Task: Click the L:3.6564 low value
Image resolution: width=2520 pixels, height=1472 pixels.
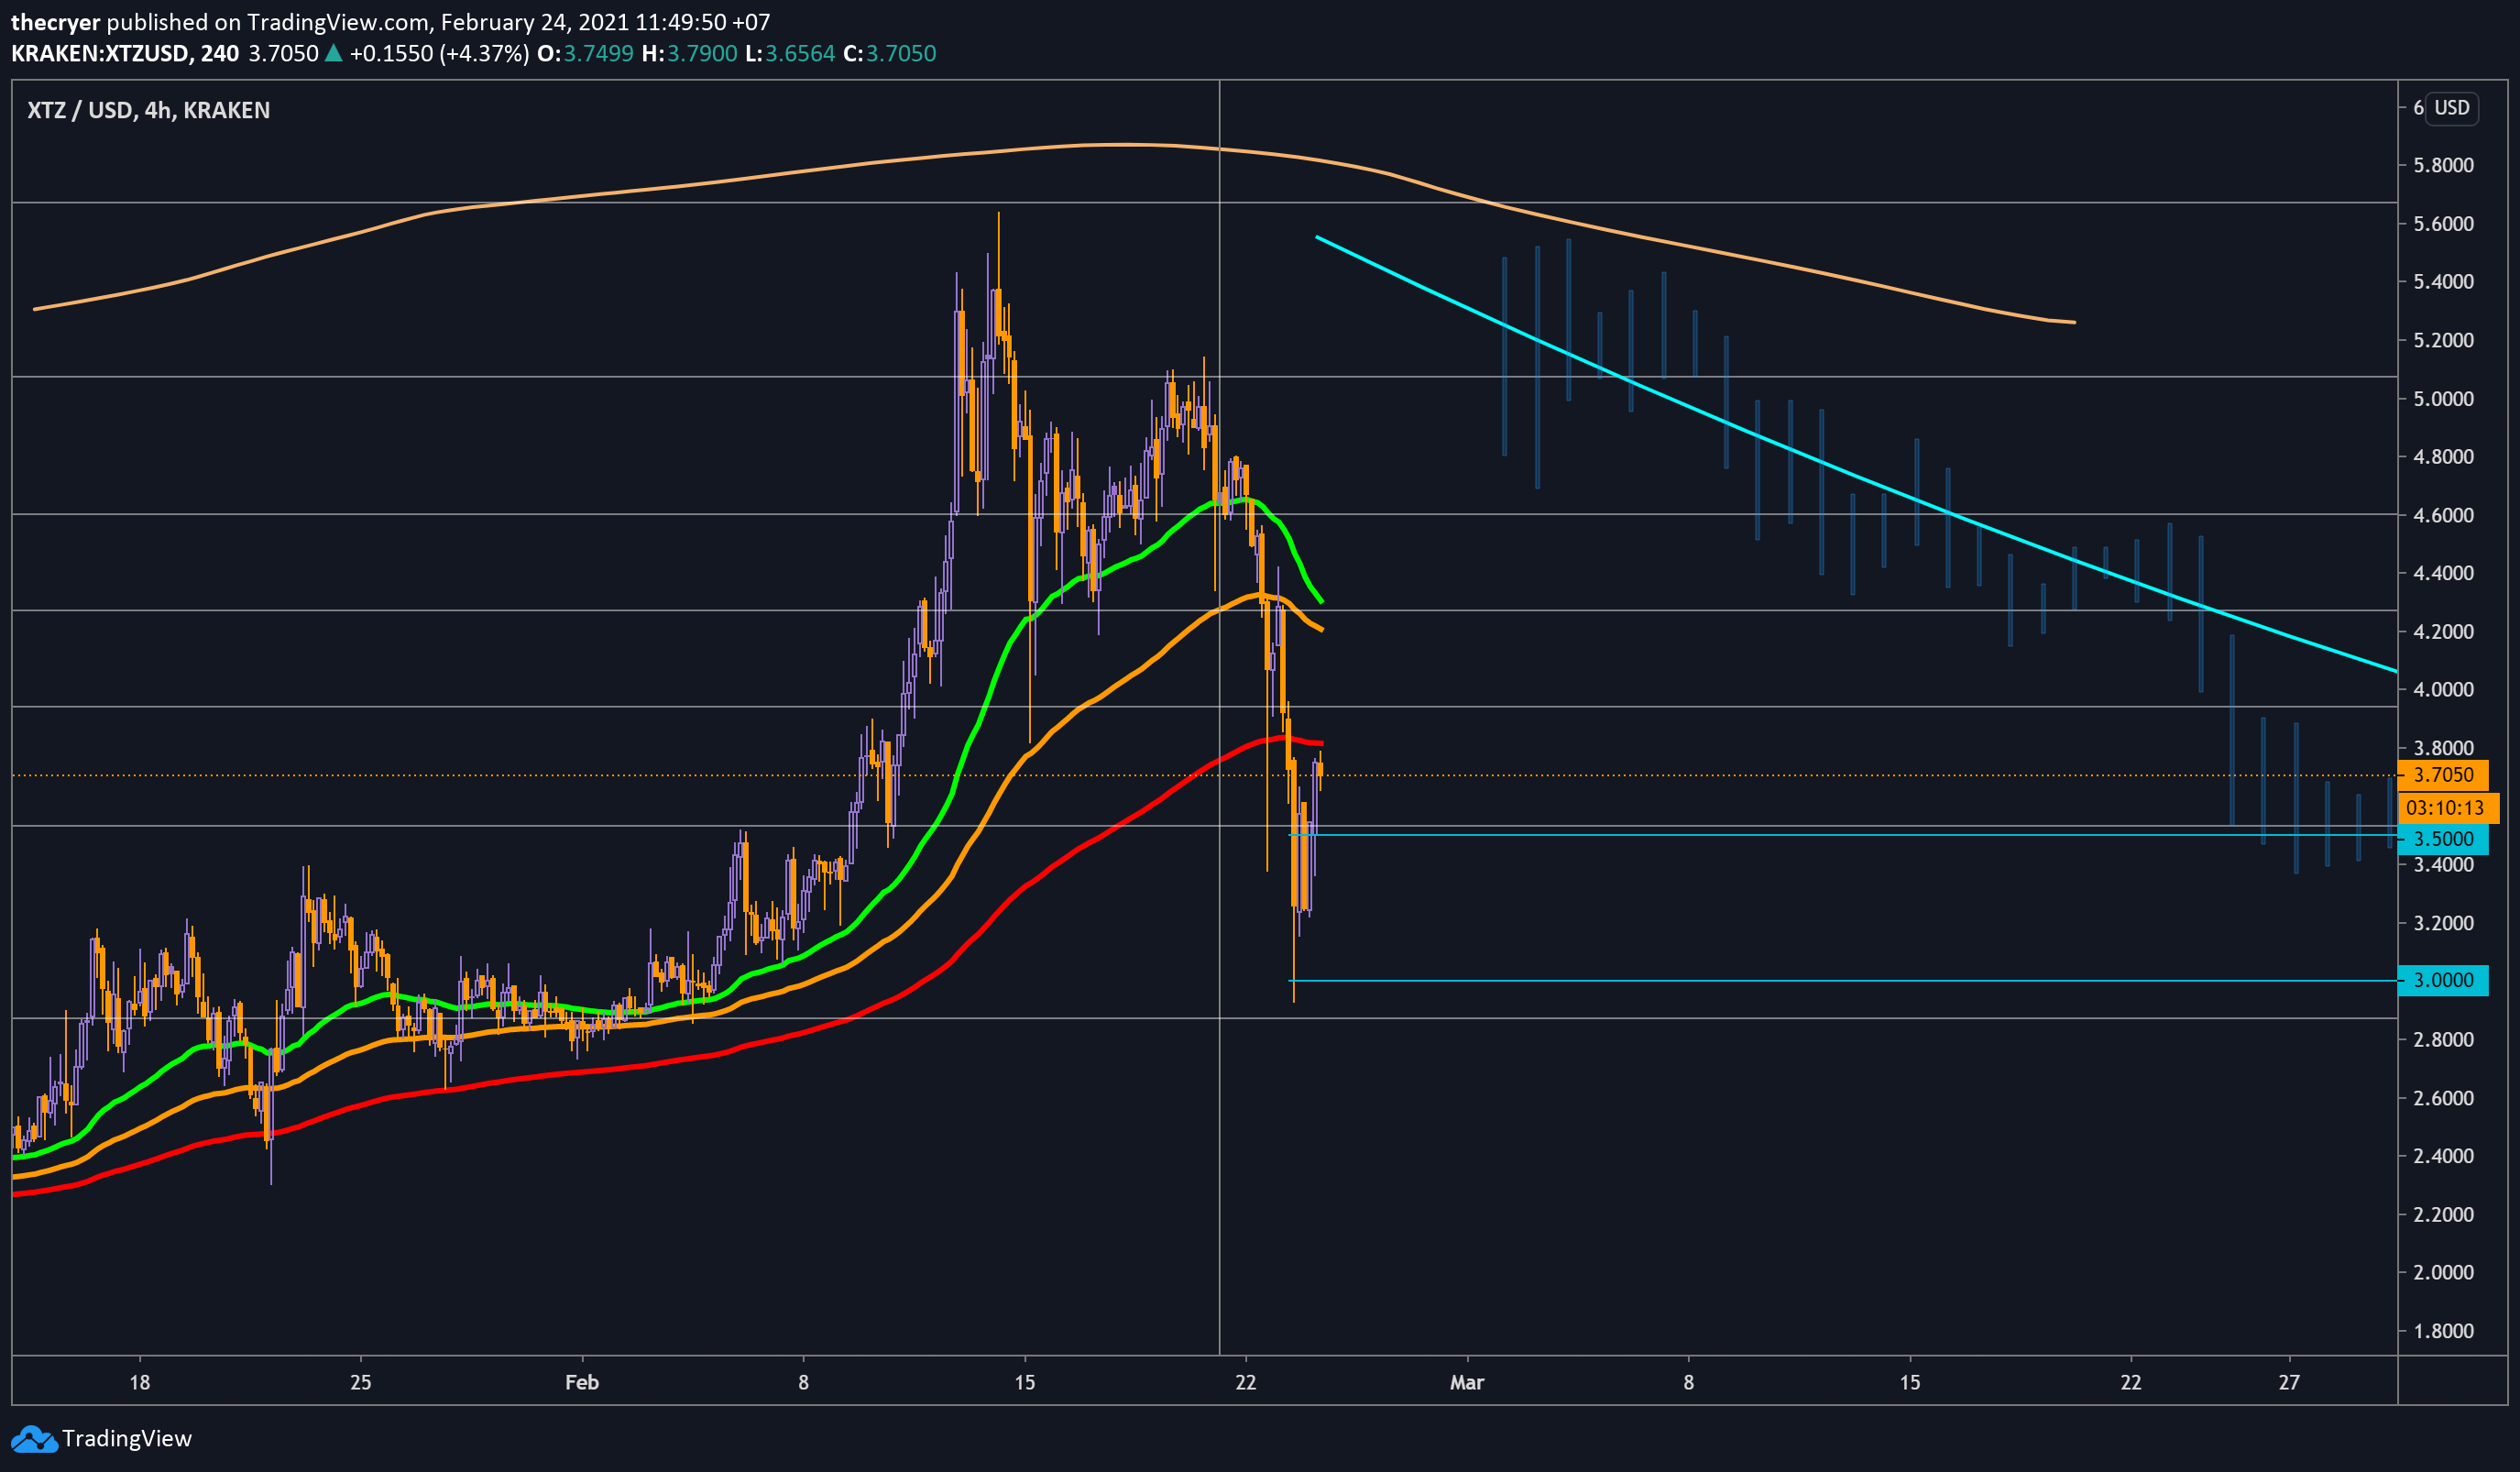Action: [x=790, y=53]
